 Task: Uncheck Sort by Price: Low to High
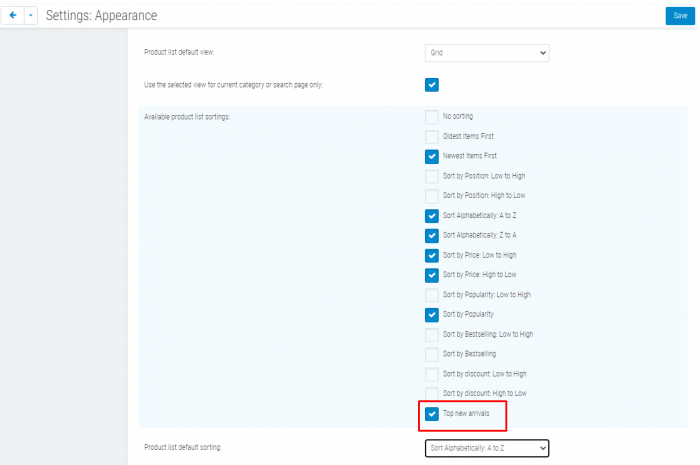click(432, 255)
